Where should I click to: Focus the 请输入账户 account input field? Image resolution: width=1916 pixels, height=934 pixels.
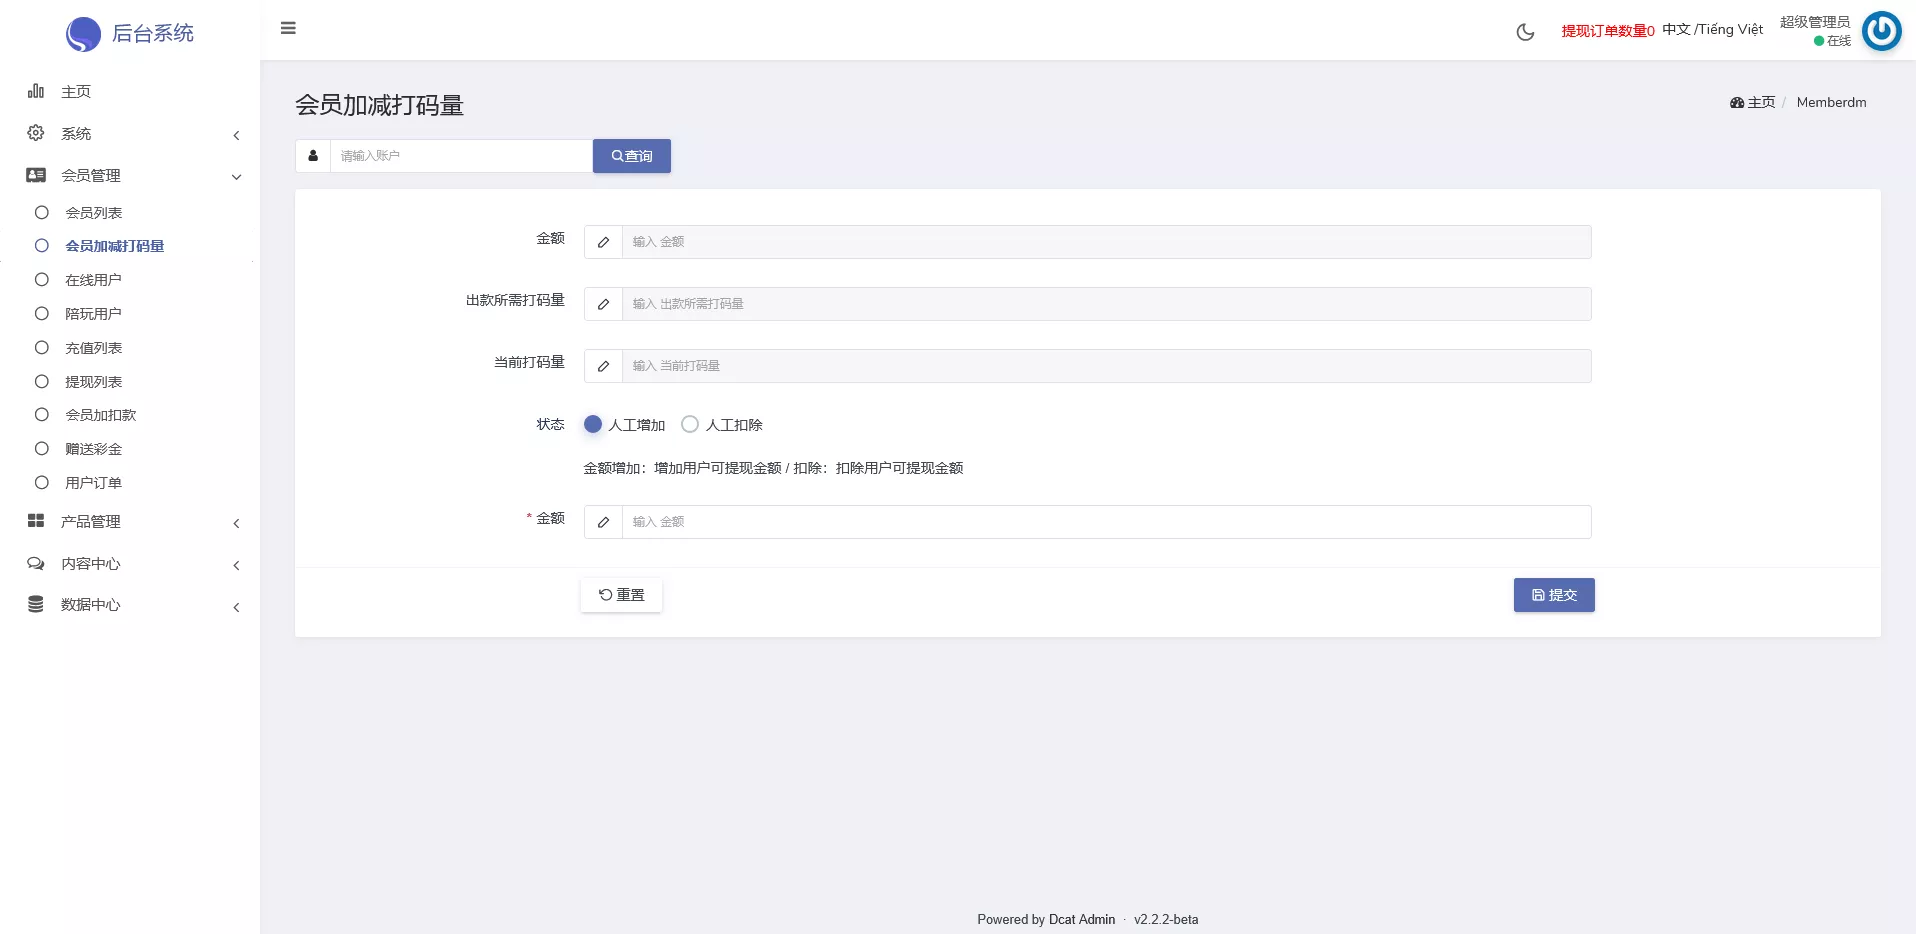click(460, 156)
